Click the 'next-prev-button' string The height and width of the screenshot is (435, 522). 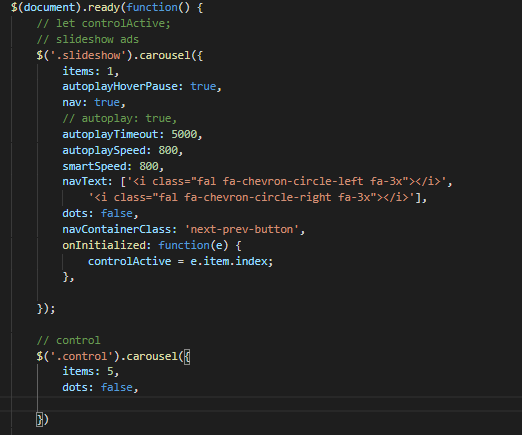tap(242, 229)
